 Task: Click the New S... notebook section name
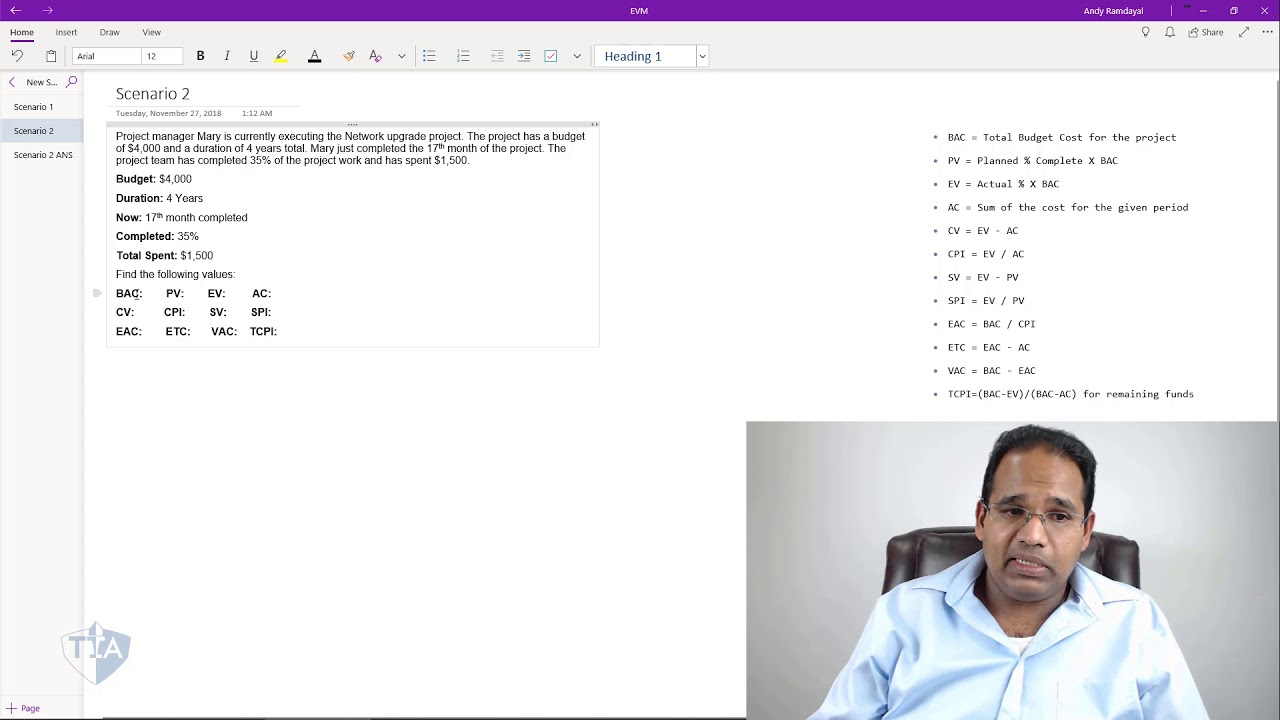(x=42, y=82)
